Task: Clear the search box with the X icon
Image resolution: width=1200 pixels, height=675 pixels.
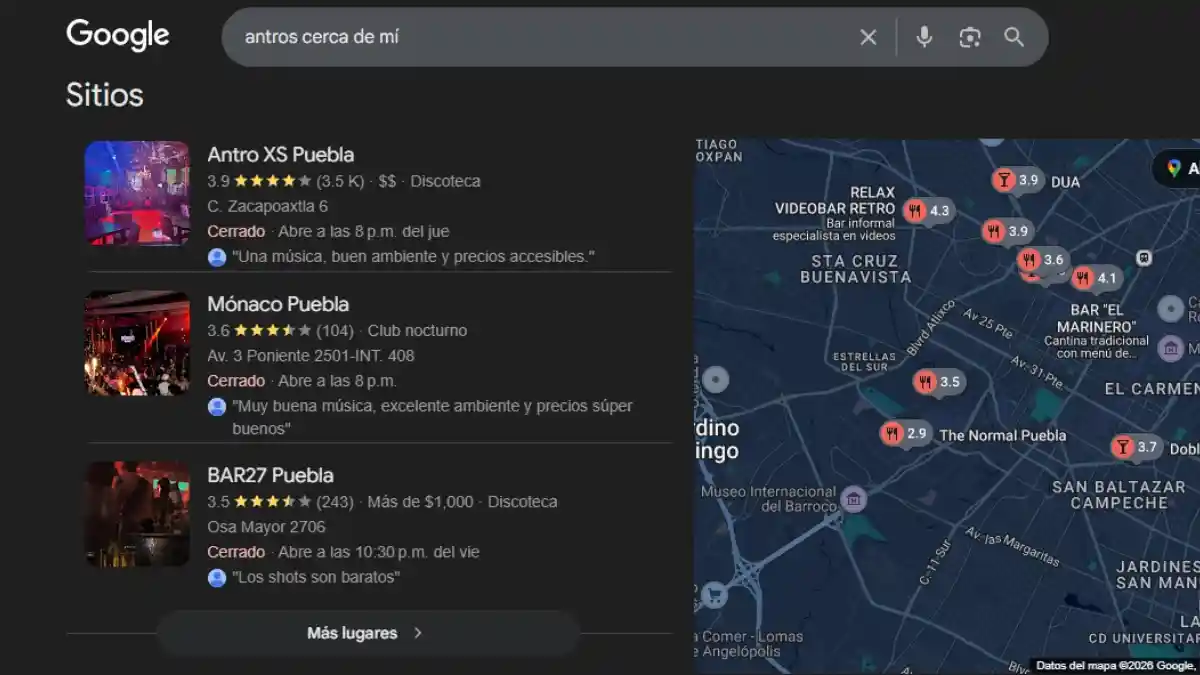Action: (x=868, y=37)
